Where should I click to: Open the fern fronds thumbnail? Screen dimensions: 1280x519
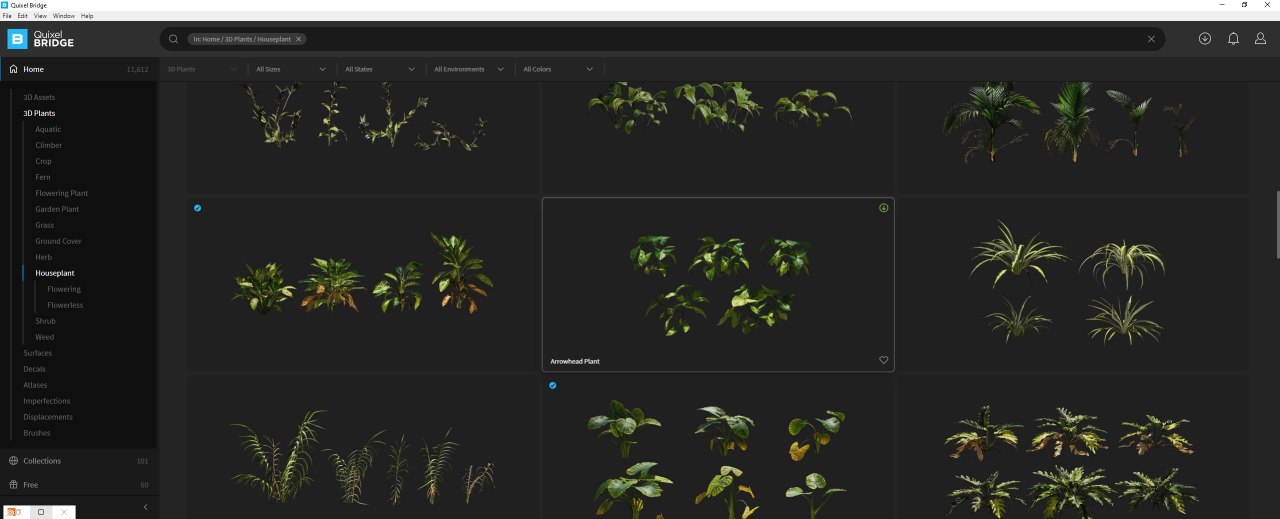362,448
